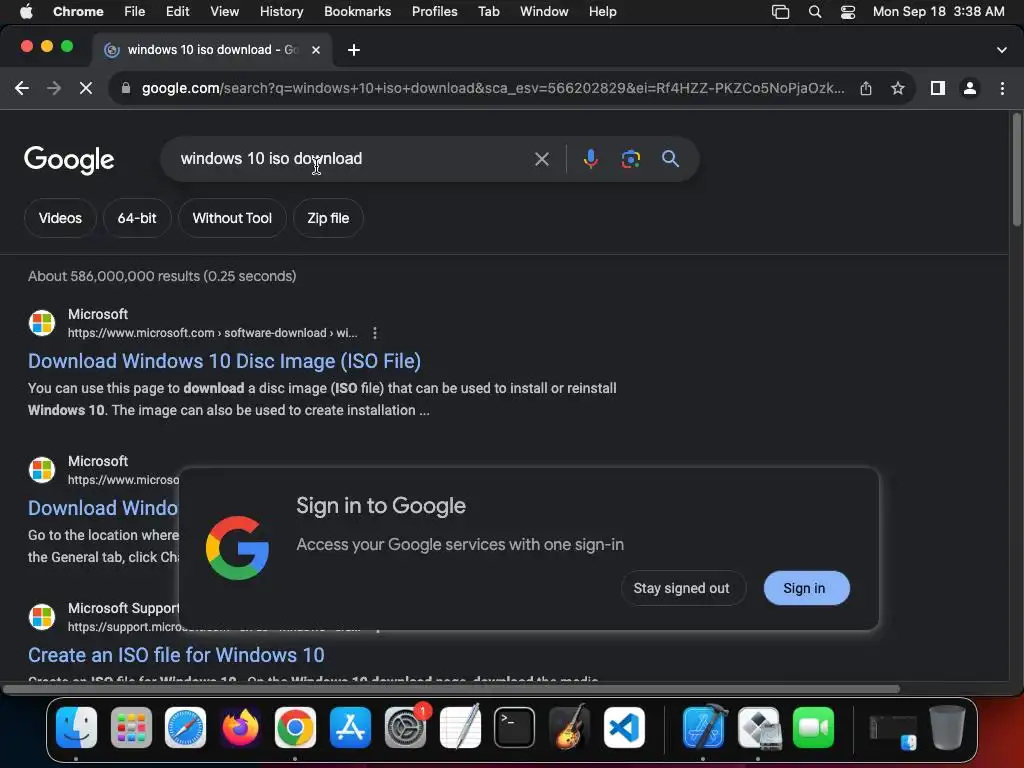Image resolution: width=1024 pixels, height=768 pixels.
Task: Click the menu bar date and time
Action: pos(938,11)
